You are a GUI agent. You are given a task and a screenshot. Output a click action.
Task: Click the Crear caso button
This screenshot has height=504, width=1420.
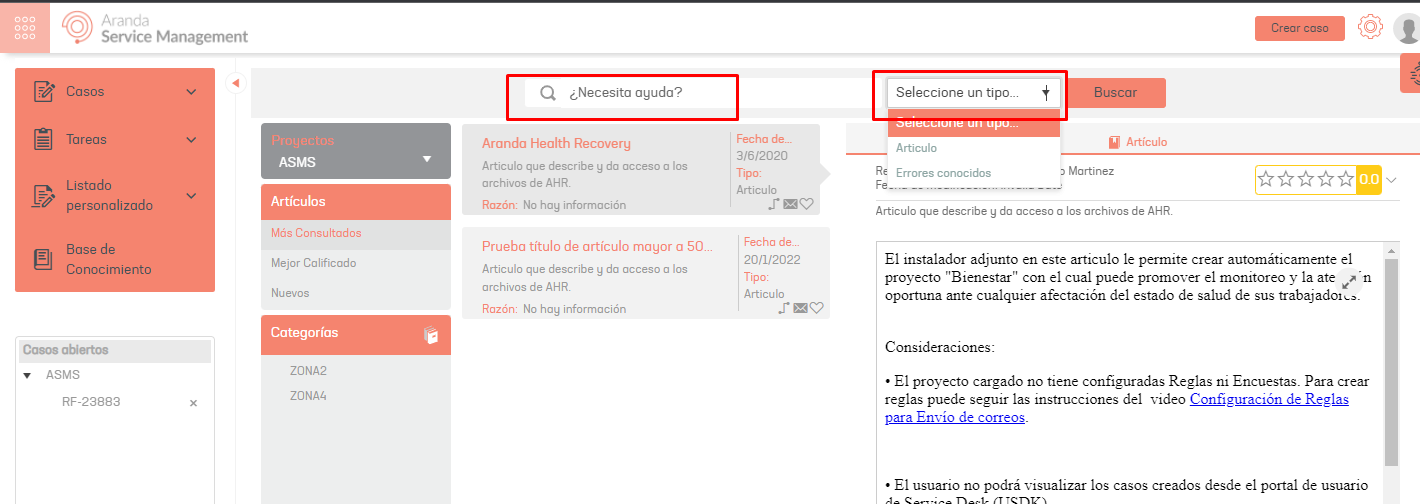pyautogui.click(x=1300, y=28)
